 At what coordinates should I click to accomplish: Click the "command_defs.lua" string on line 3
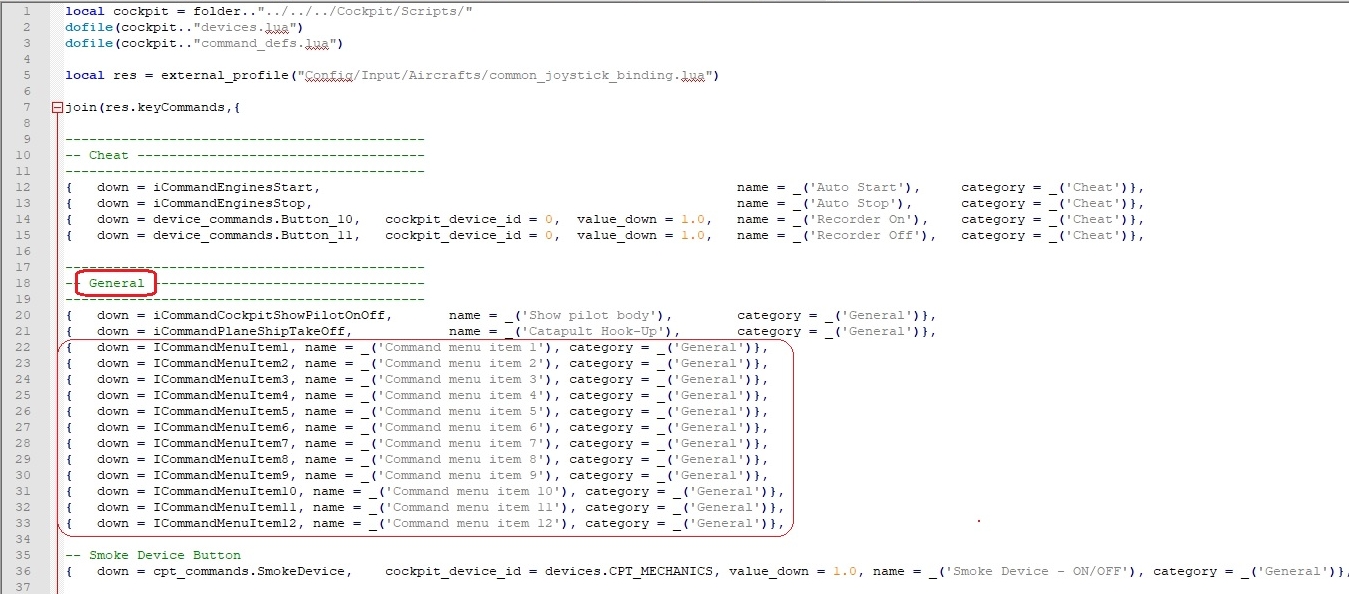click(265, 43)
